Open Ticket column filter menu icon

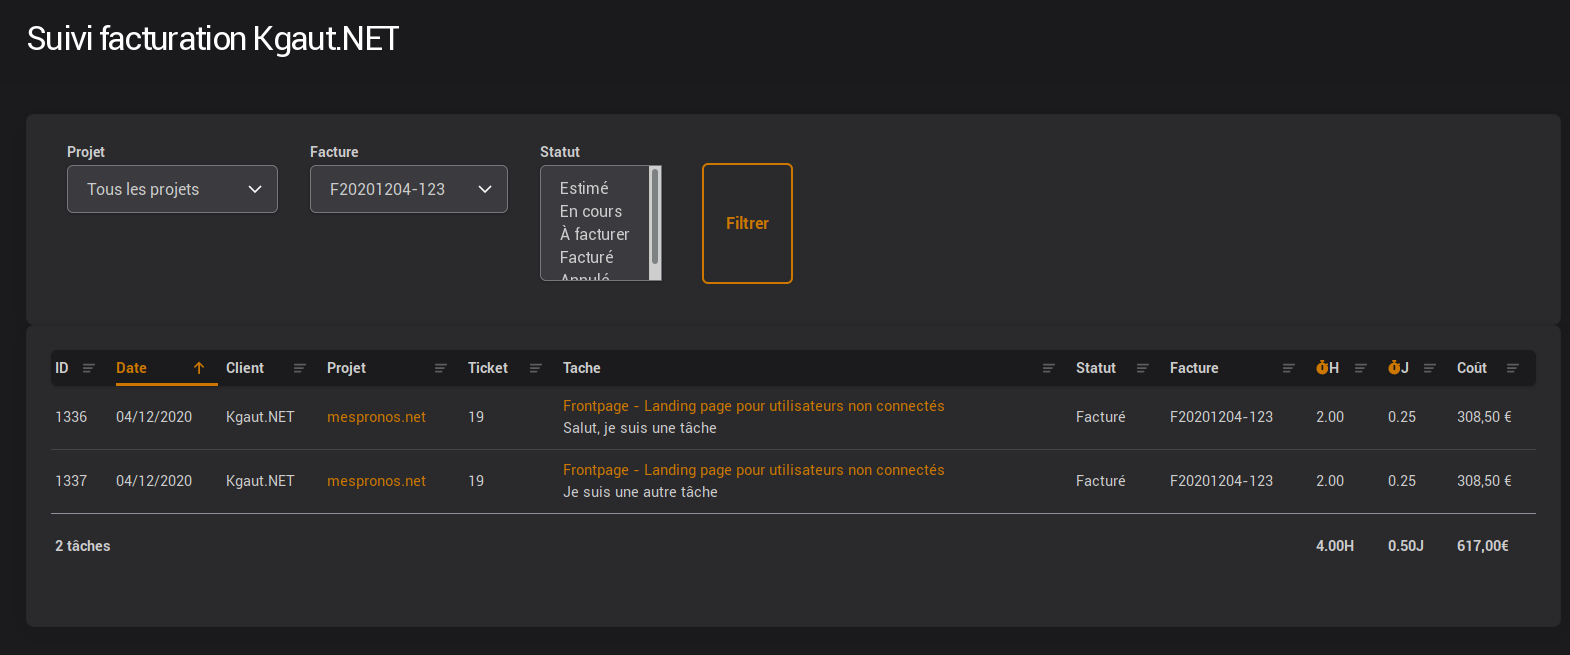tap(535, 368)
